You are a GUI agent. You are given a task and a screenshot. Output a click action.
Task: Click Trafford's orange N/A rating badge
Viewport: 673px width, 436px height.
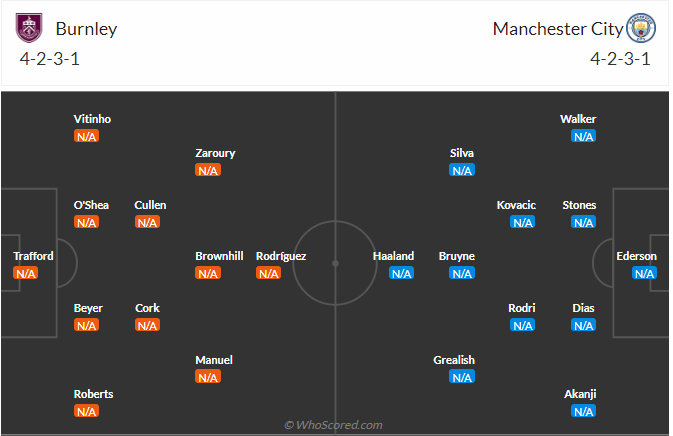[25, 273]
